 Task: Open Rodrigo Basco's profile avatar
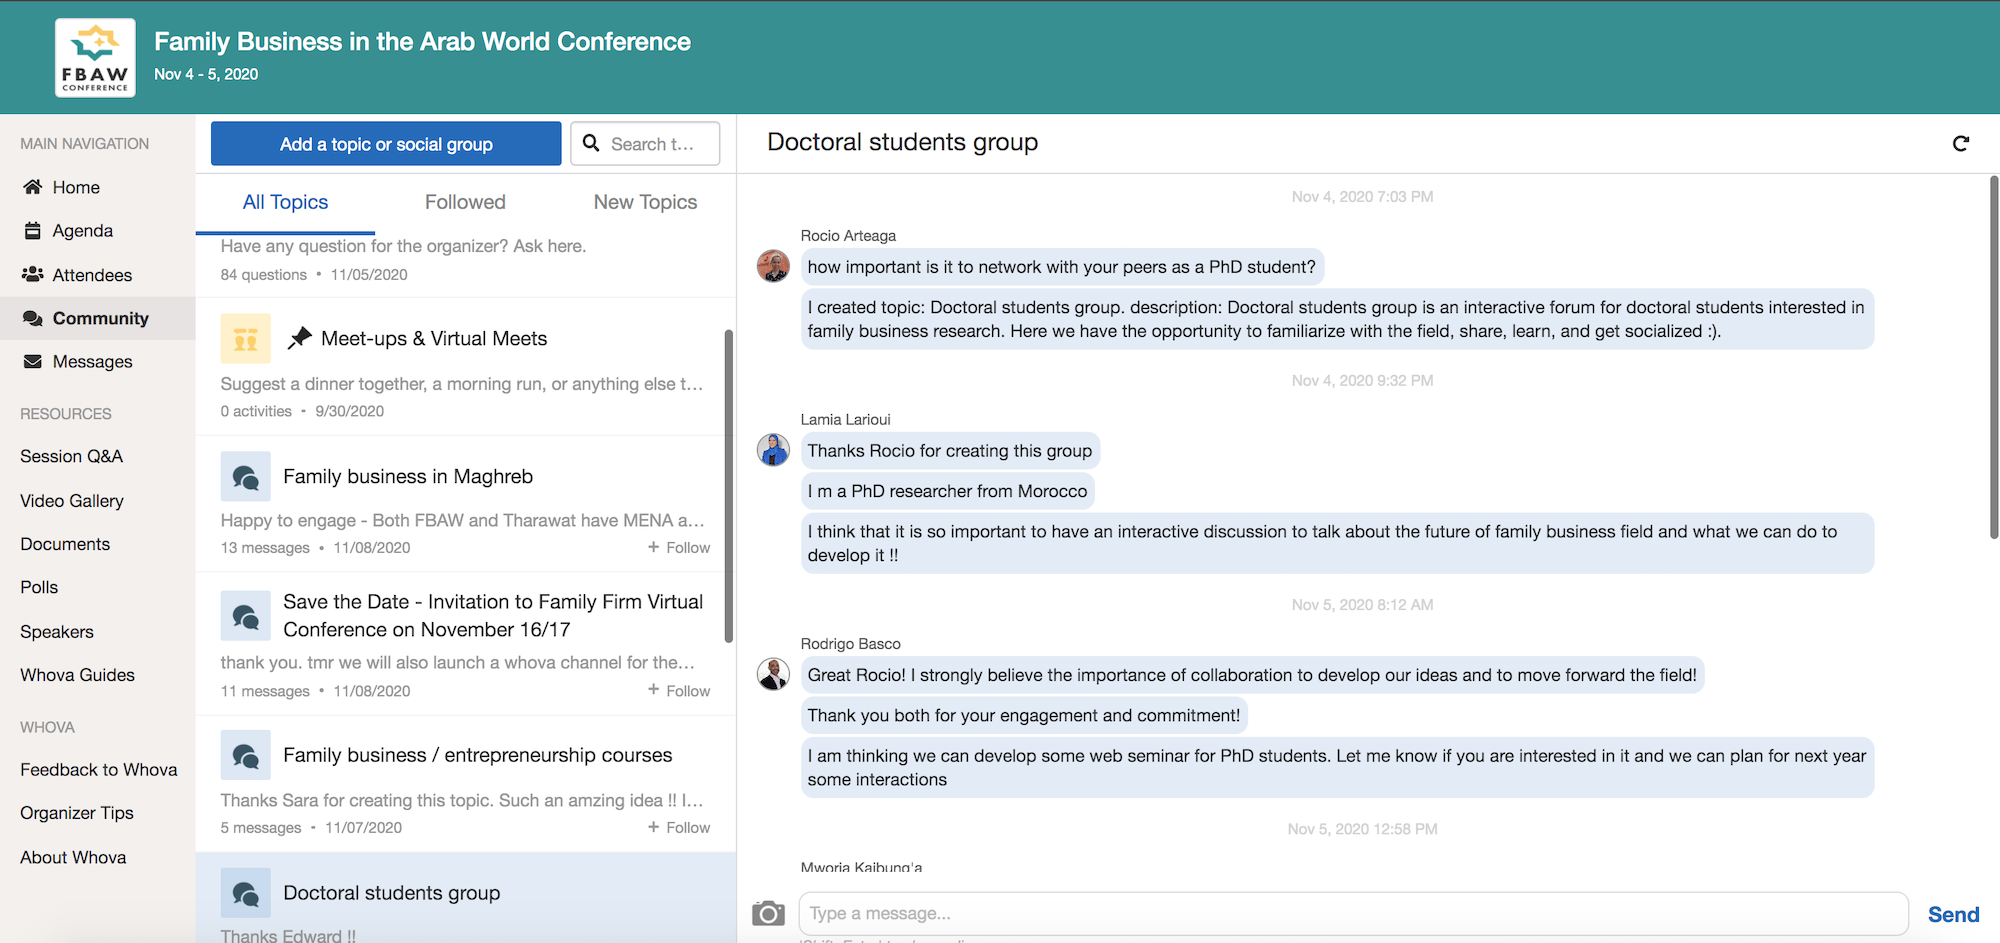(773, 675)
